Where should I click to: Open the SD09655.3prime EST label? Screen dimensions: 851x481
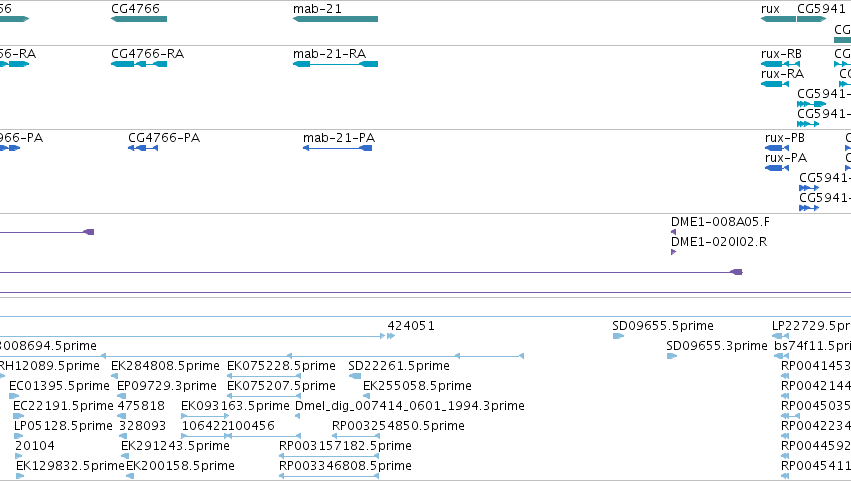point(717,346)
